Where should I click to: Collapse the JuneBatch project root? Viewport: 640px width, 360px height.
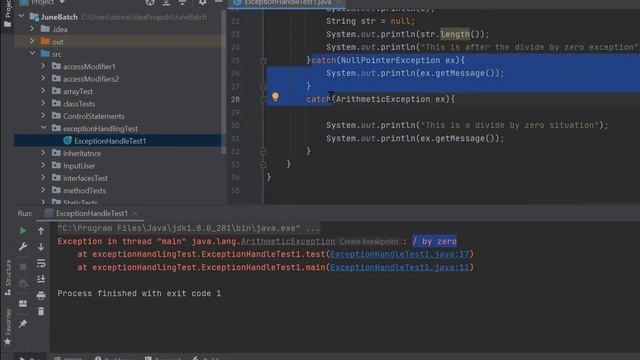coord(22,16)
